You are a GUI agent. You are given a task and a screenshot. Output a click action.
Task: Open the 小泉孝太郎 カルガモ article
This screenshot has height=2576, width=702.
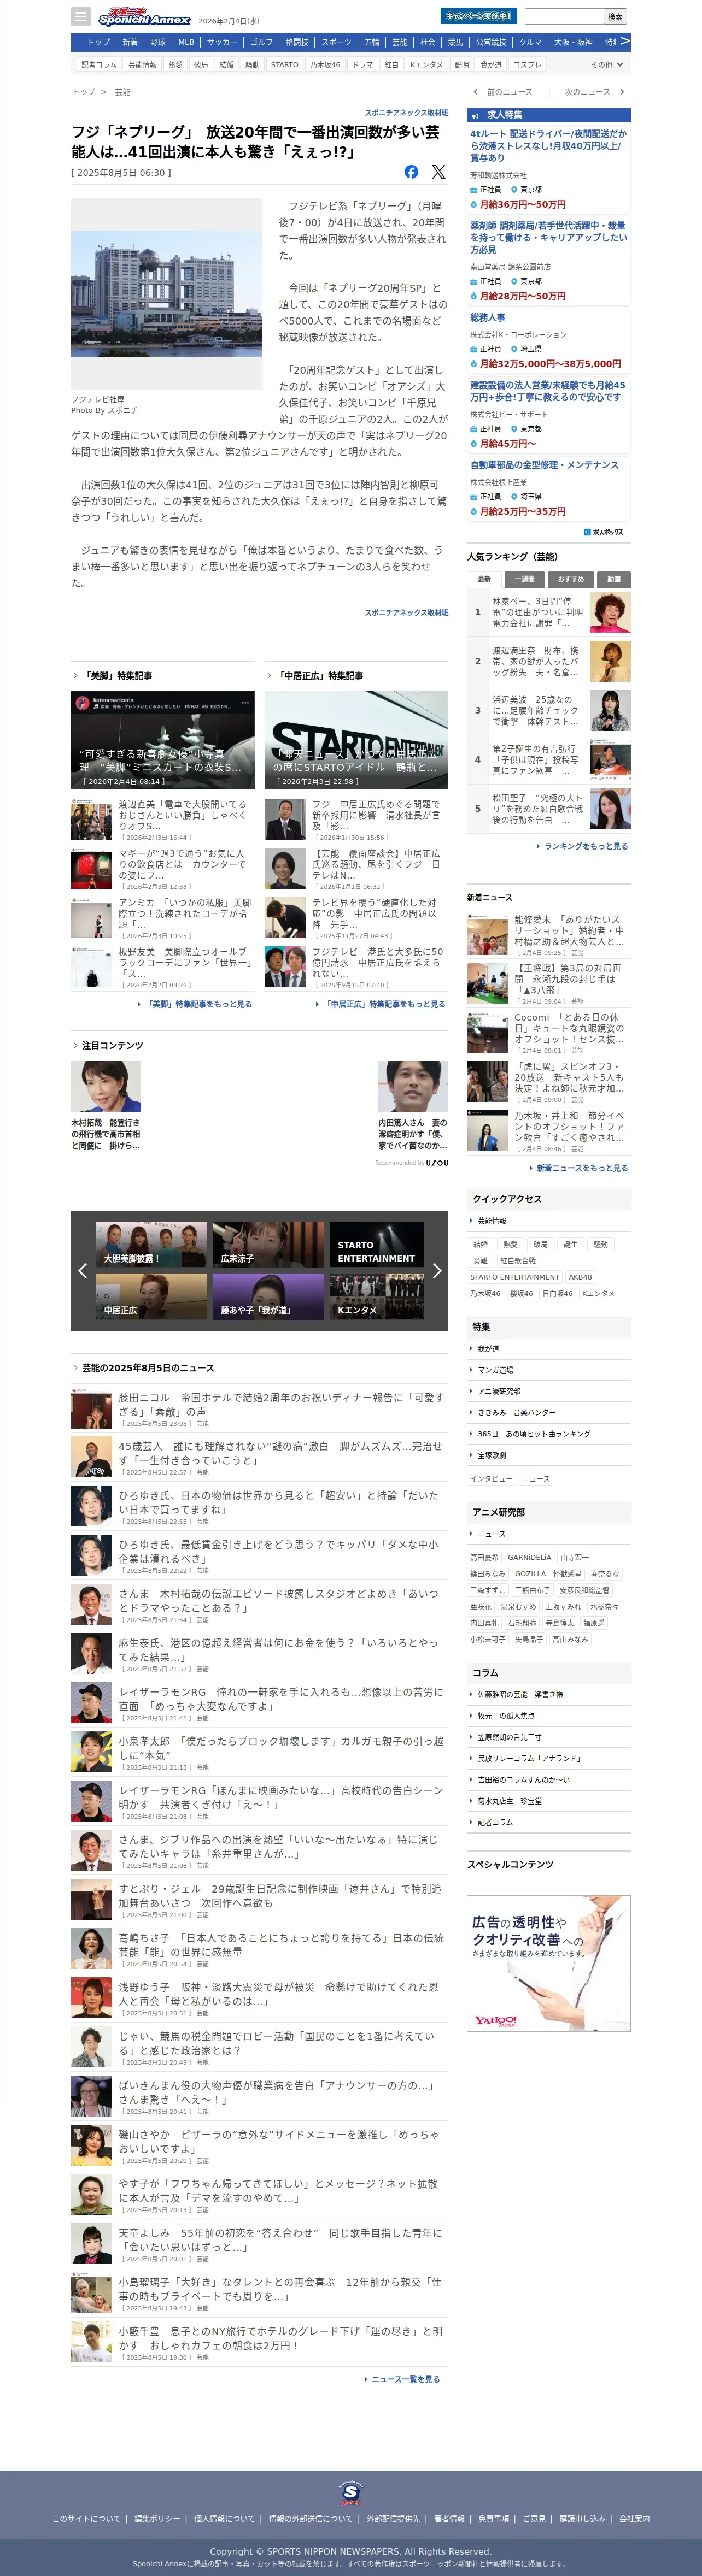pyautogui.click(x=280, y=1747)
